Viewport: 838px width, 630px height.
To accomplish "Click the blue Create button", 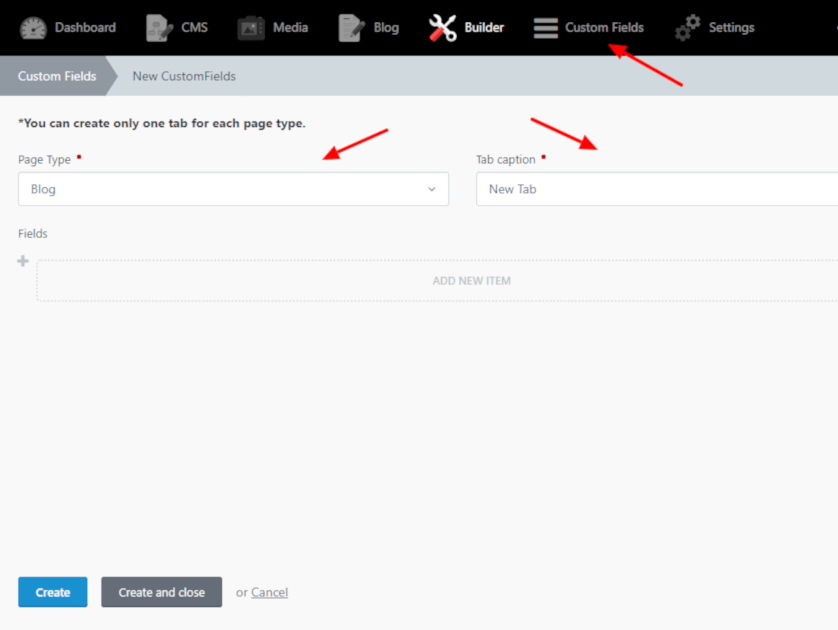I will tap(53, 592).
